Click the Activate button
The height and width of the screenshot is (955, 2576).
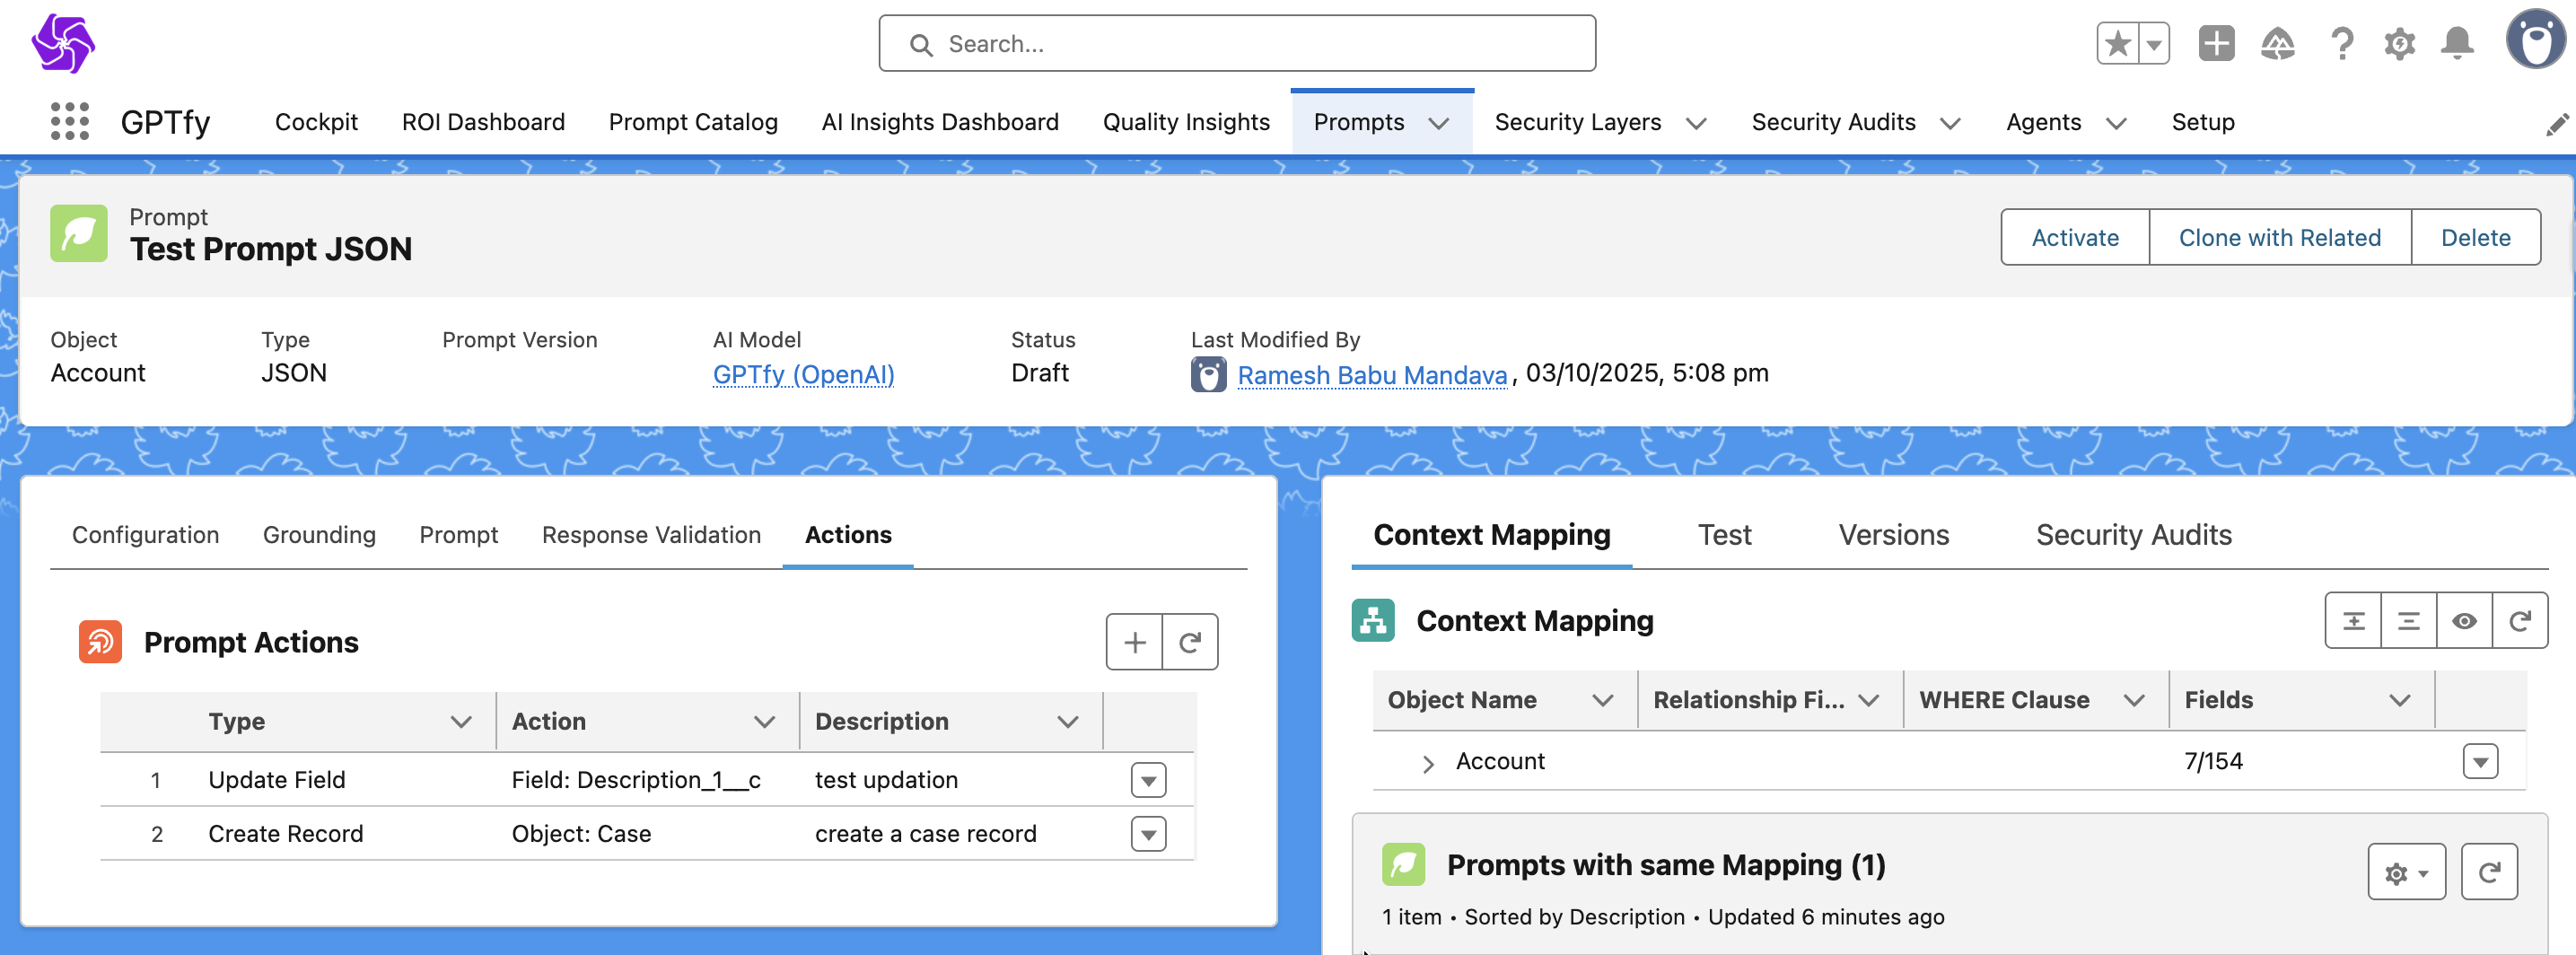(2074, 237)
